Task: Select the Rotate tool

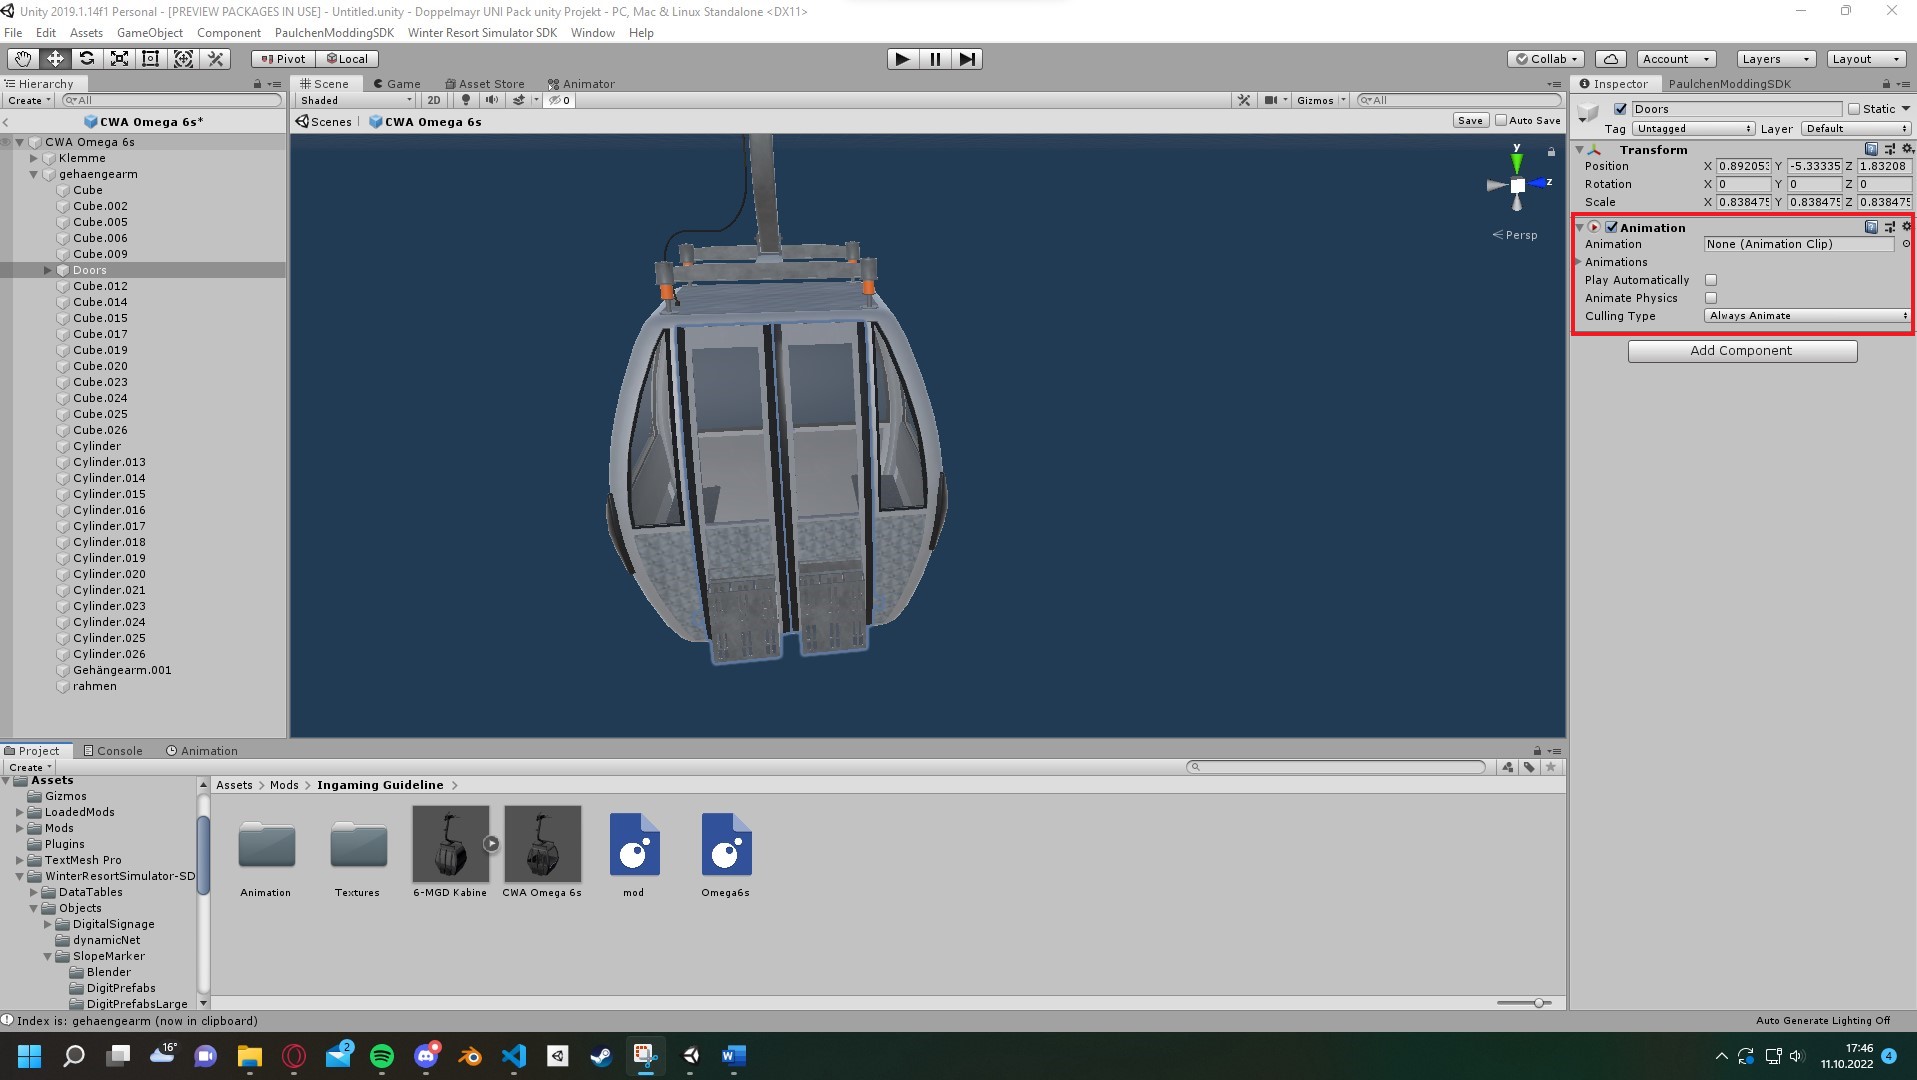Action: pos(87,59)
